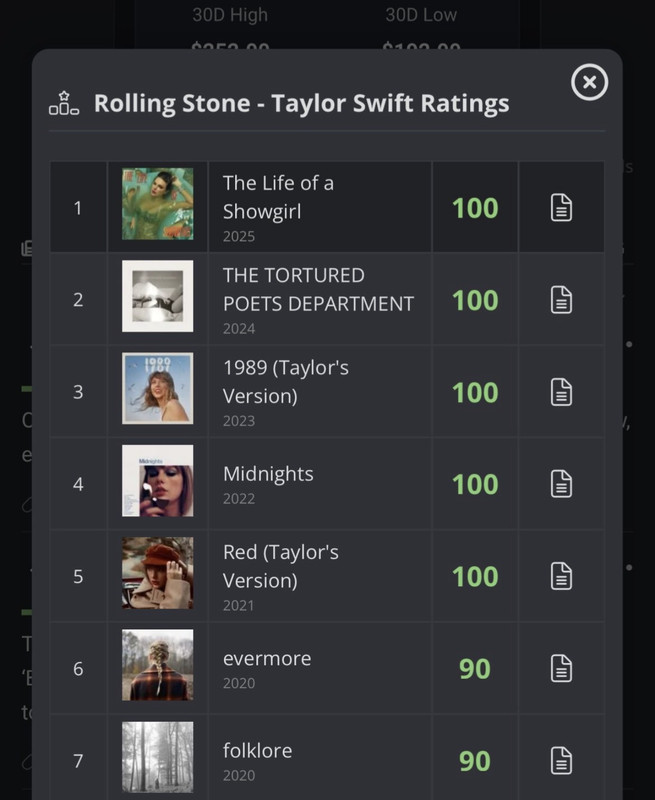Click the ratings podium icon in header
Image resolution: width=655 pixels, height=800 pixels.
pyautogui.click(x=64, y=103)
